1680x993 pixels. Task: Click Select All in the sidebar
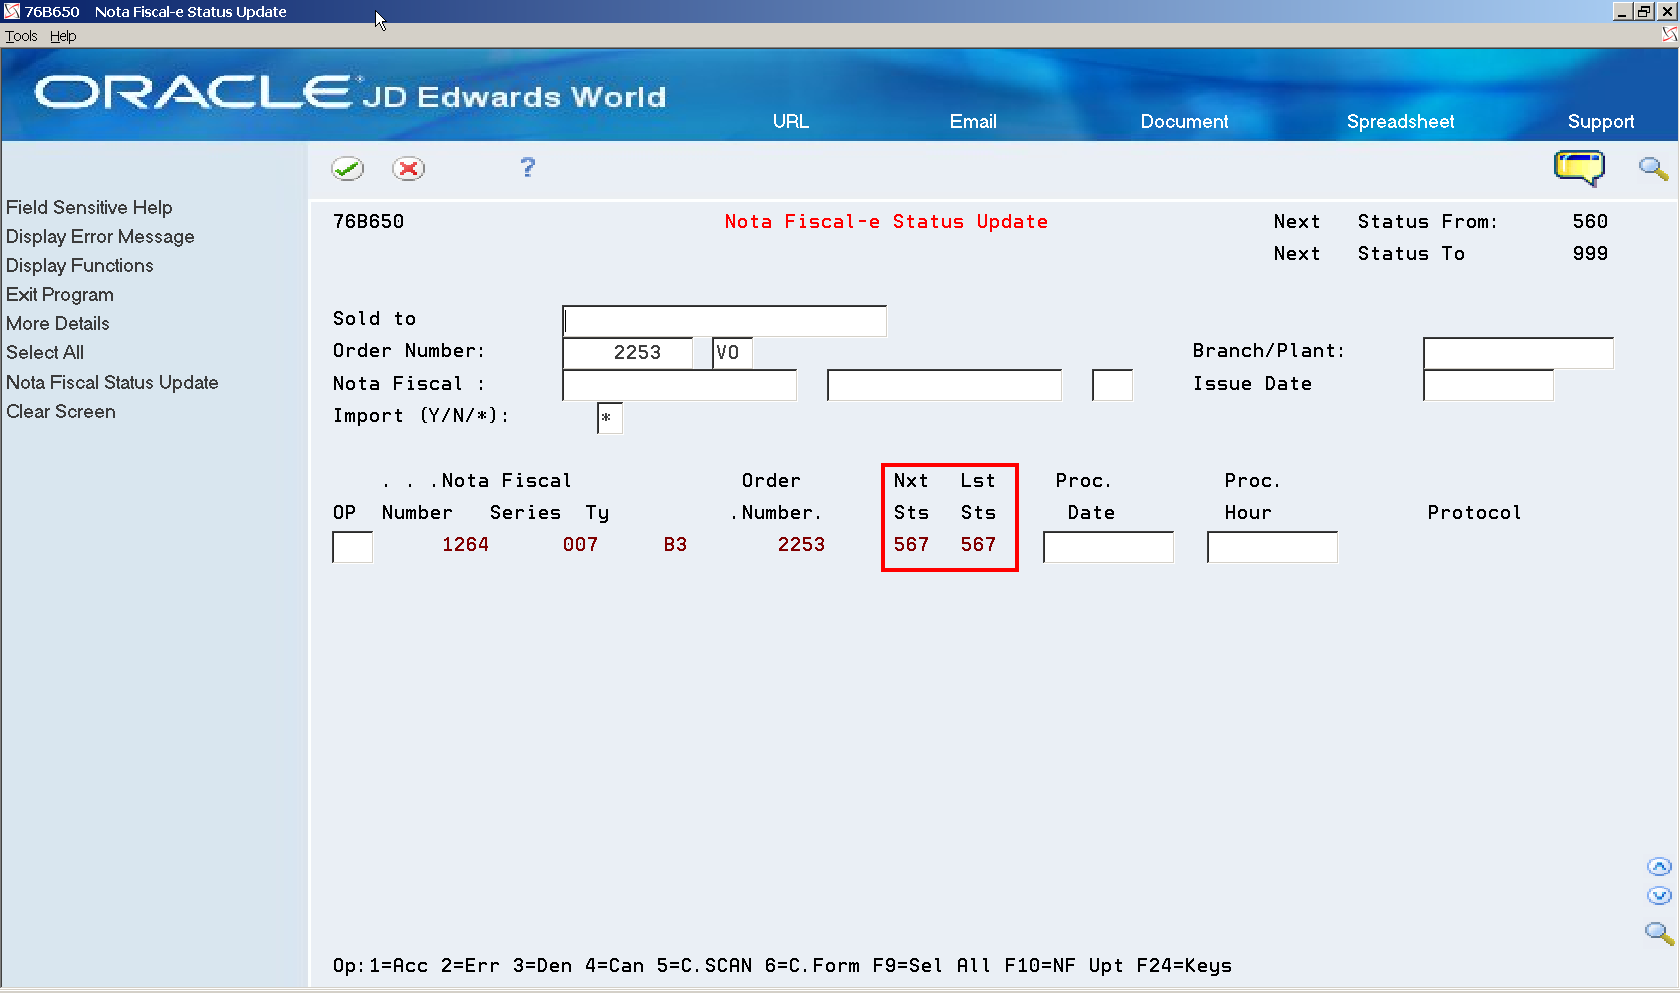coord(45,352)
